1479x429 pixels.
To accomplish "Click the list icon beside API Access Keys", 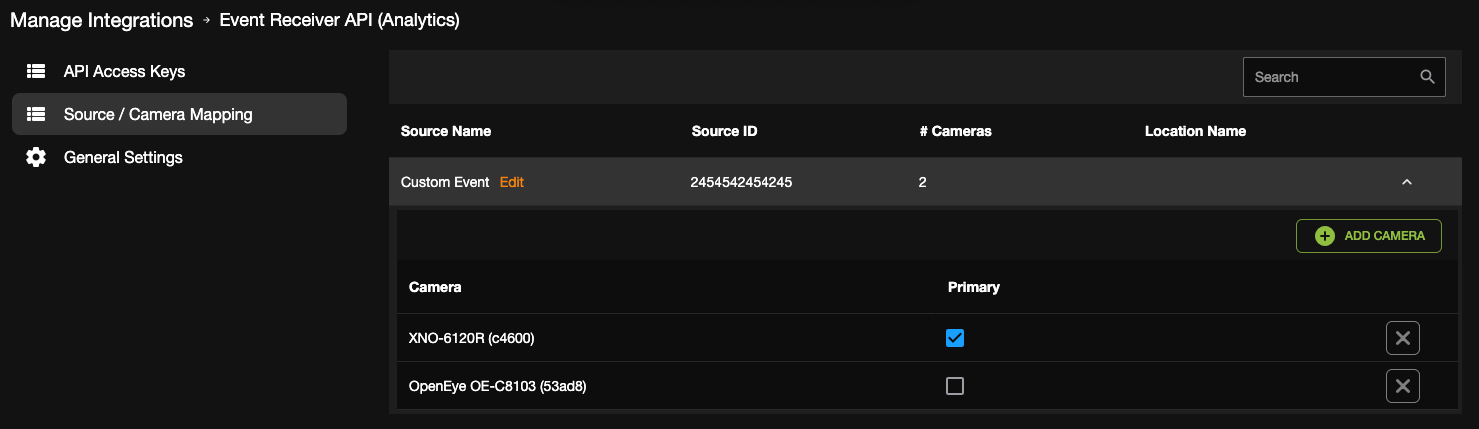I will pyautogui.click(x=36, y=72).
